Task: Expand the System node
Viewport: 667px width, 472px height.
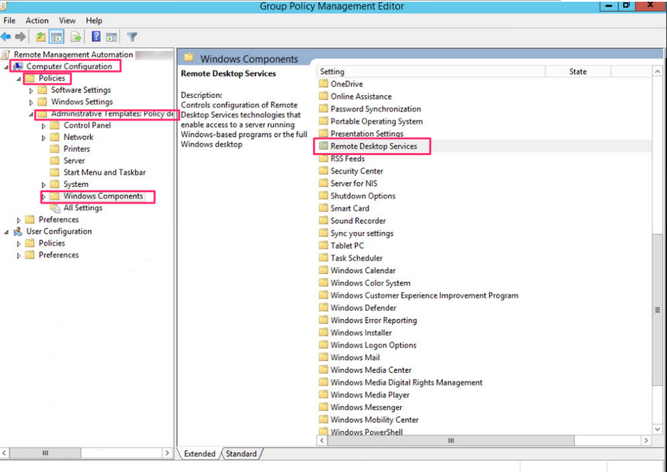Action: pyautogui.click(x=43, y=185)
